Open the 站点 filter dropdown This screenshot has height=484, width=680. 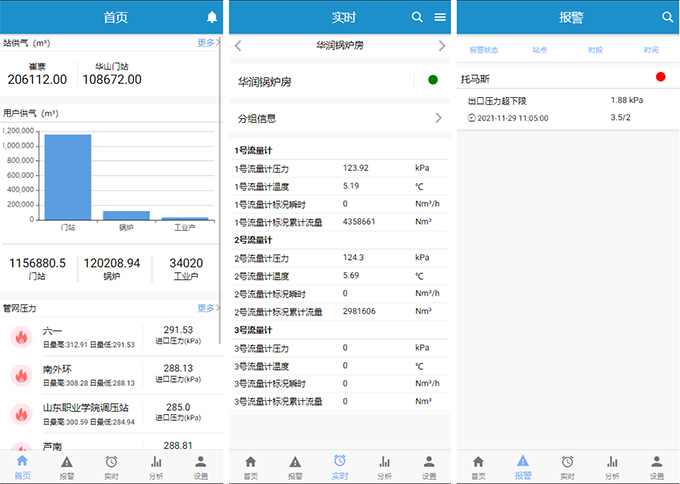[540, 49]
